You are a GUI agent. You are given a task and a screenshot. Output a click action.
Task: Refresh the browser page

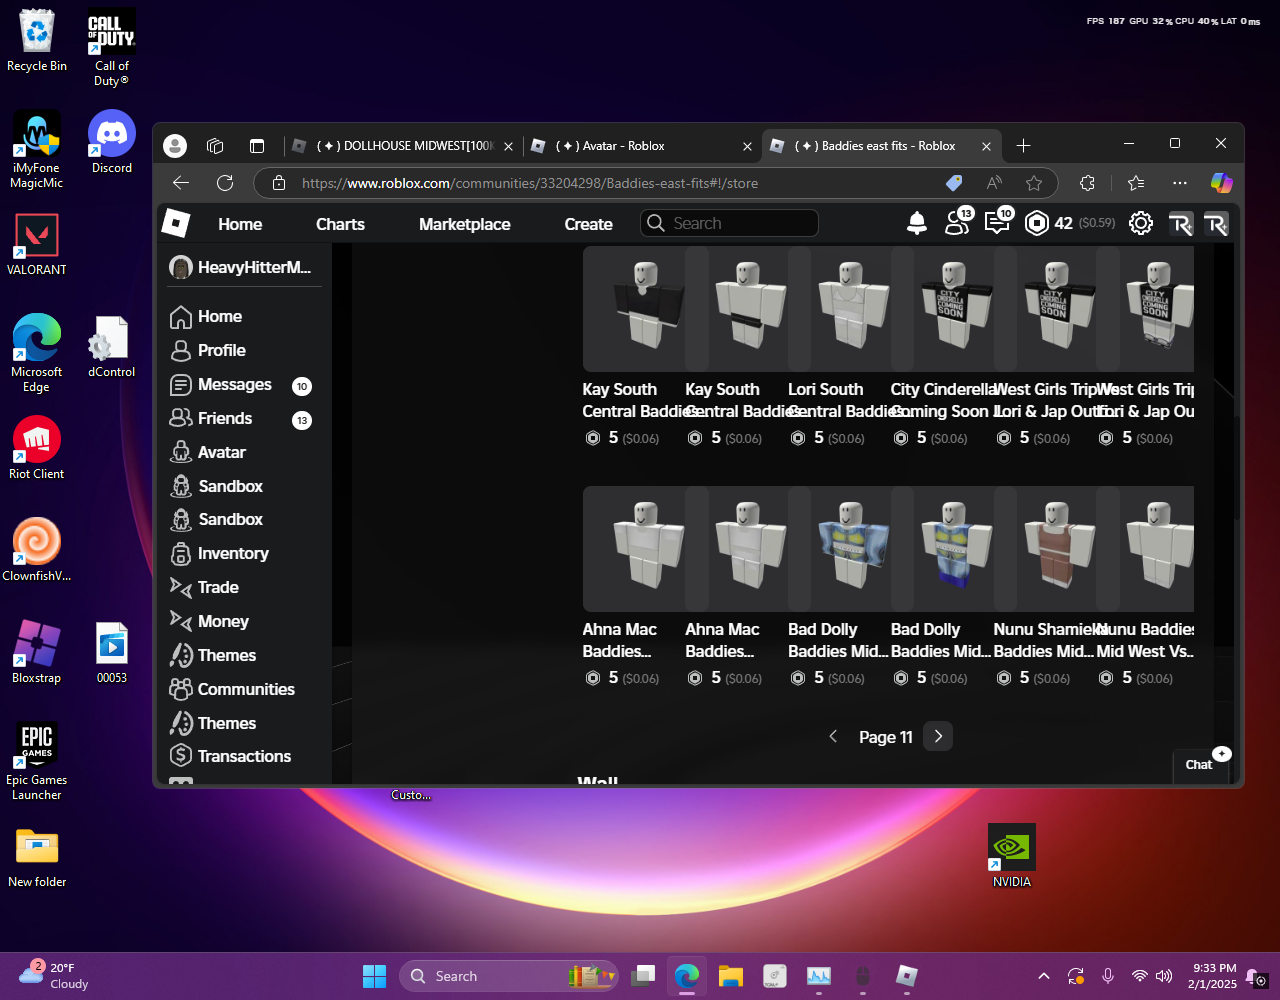click(x=225, y=183)
